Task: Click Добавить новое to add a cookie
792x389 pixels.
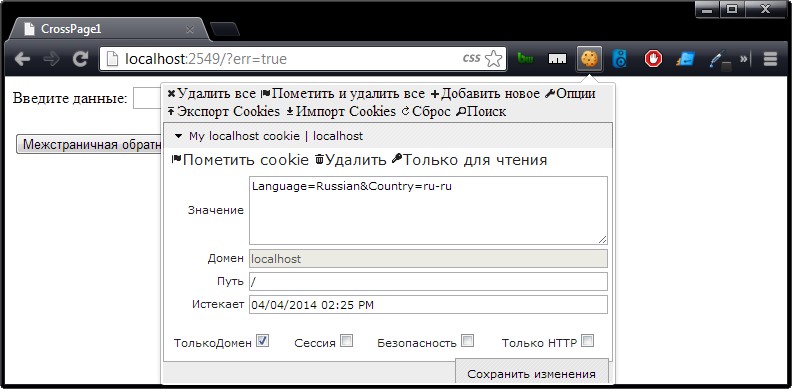Action: point(485,93)
